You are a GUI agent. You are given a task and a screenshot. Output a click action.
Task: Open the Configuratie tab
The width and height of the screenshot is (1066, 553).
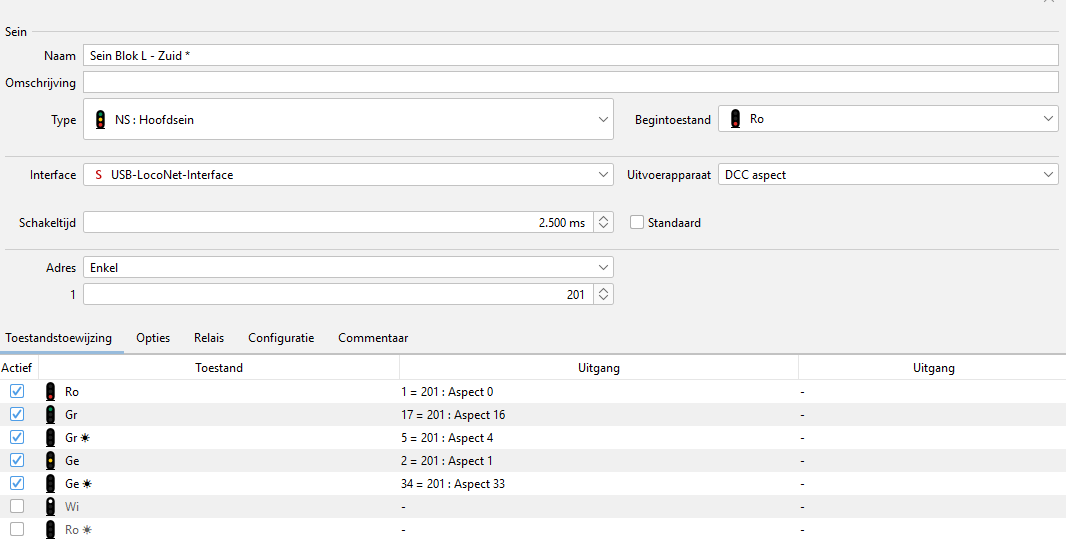point(281,338)
